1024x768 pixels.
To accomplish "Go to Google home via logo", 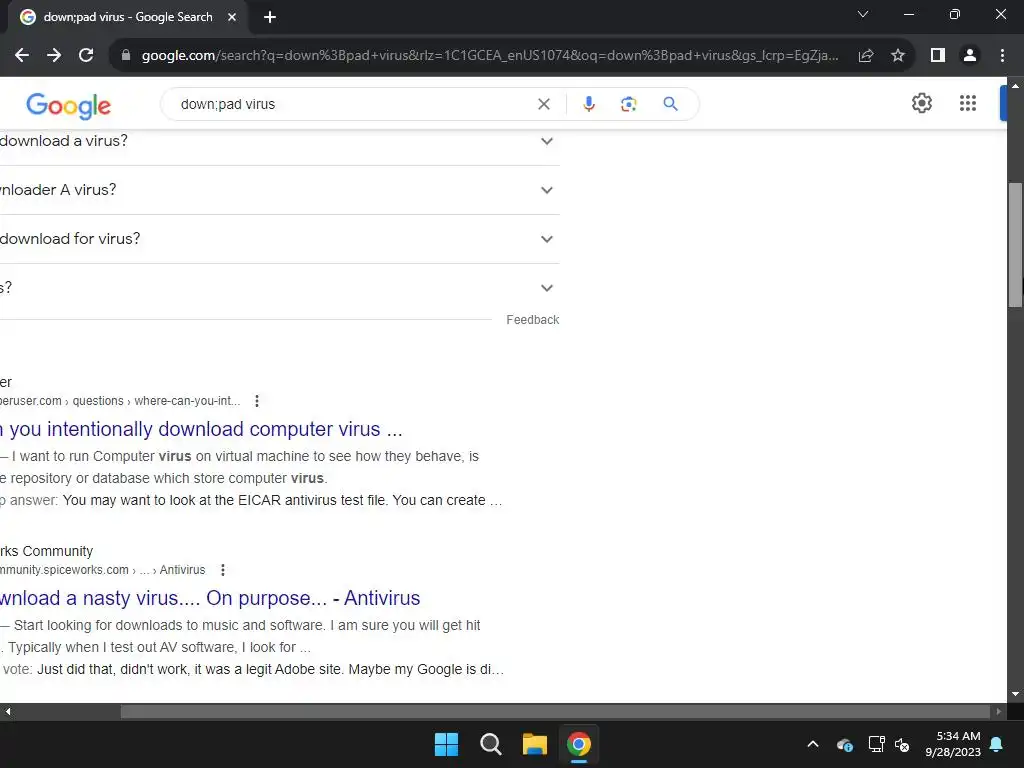I will click(69, 105).
